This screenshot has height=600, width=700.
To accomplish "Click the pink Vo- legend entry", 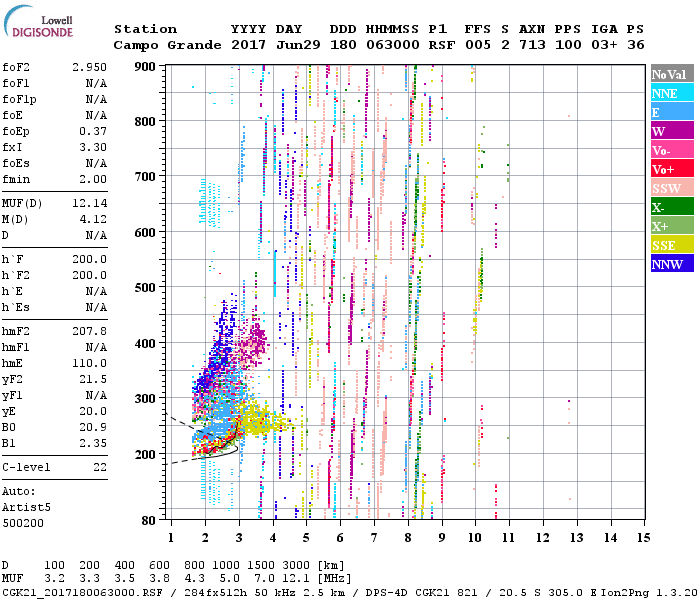I will (x=672, y=150).
